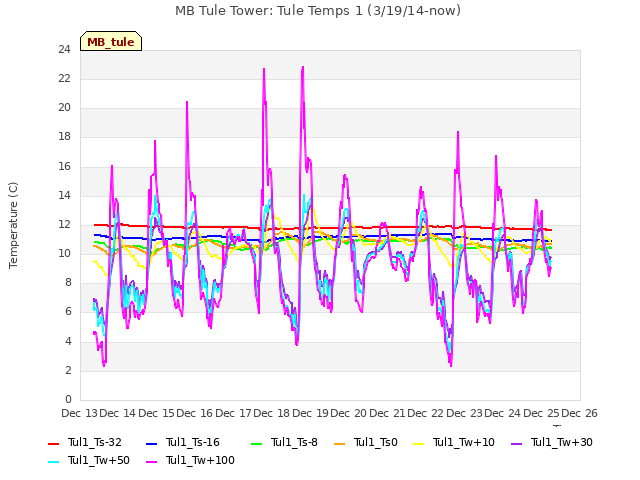Click the Dec 19 x-axis tick label
This screenshot has width=640, height=480.
point(310,413)
